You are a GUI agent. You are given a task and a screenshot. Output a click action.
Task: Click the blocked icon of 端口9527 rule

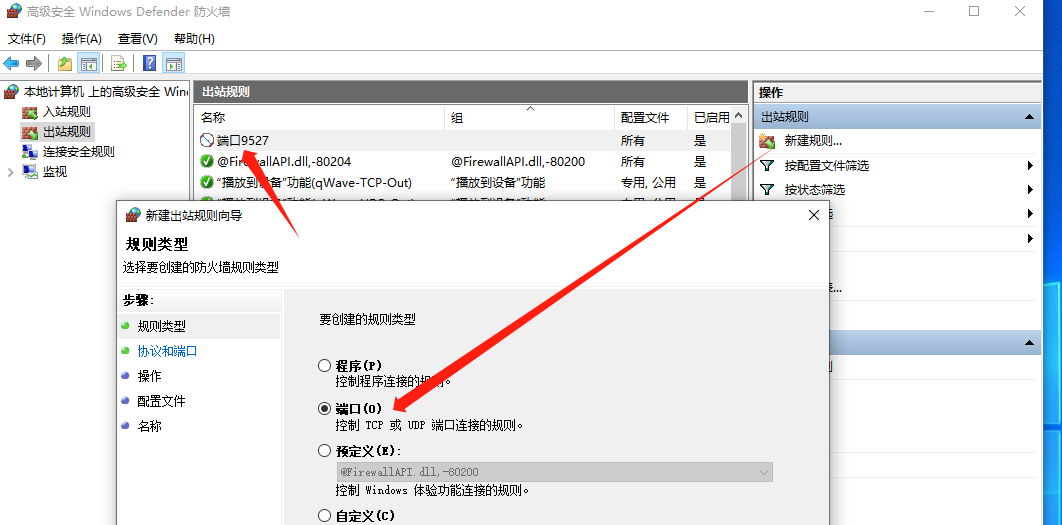pyautogui.click(x=207, y=140)
